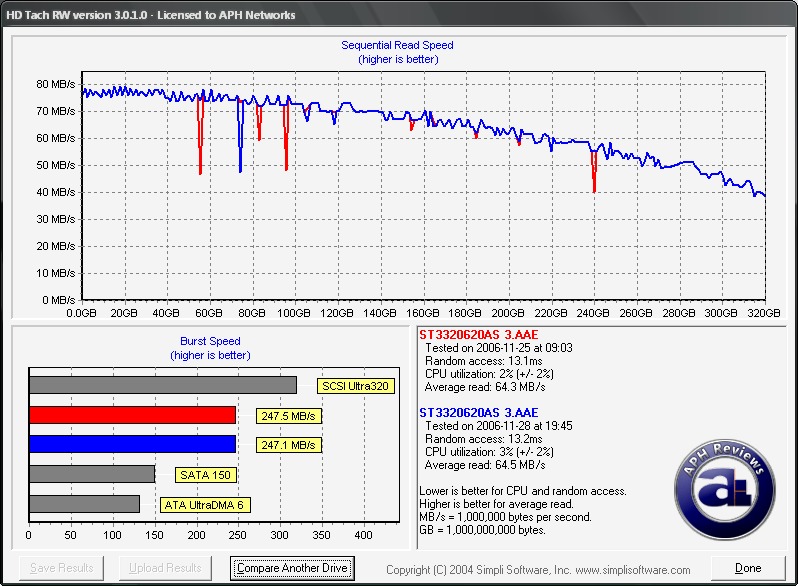Click the gray SCSI Ultra320 reference bar

tap(163, 385)
